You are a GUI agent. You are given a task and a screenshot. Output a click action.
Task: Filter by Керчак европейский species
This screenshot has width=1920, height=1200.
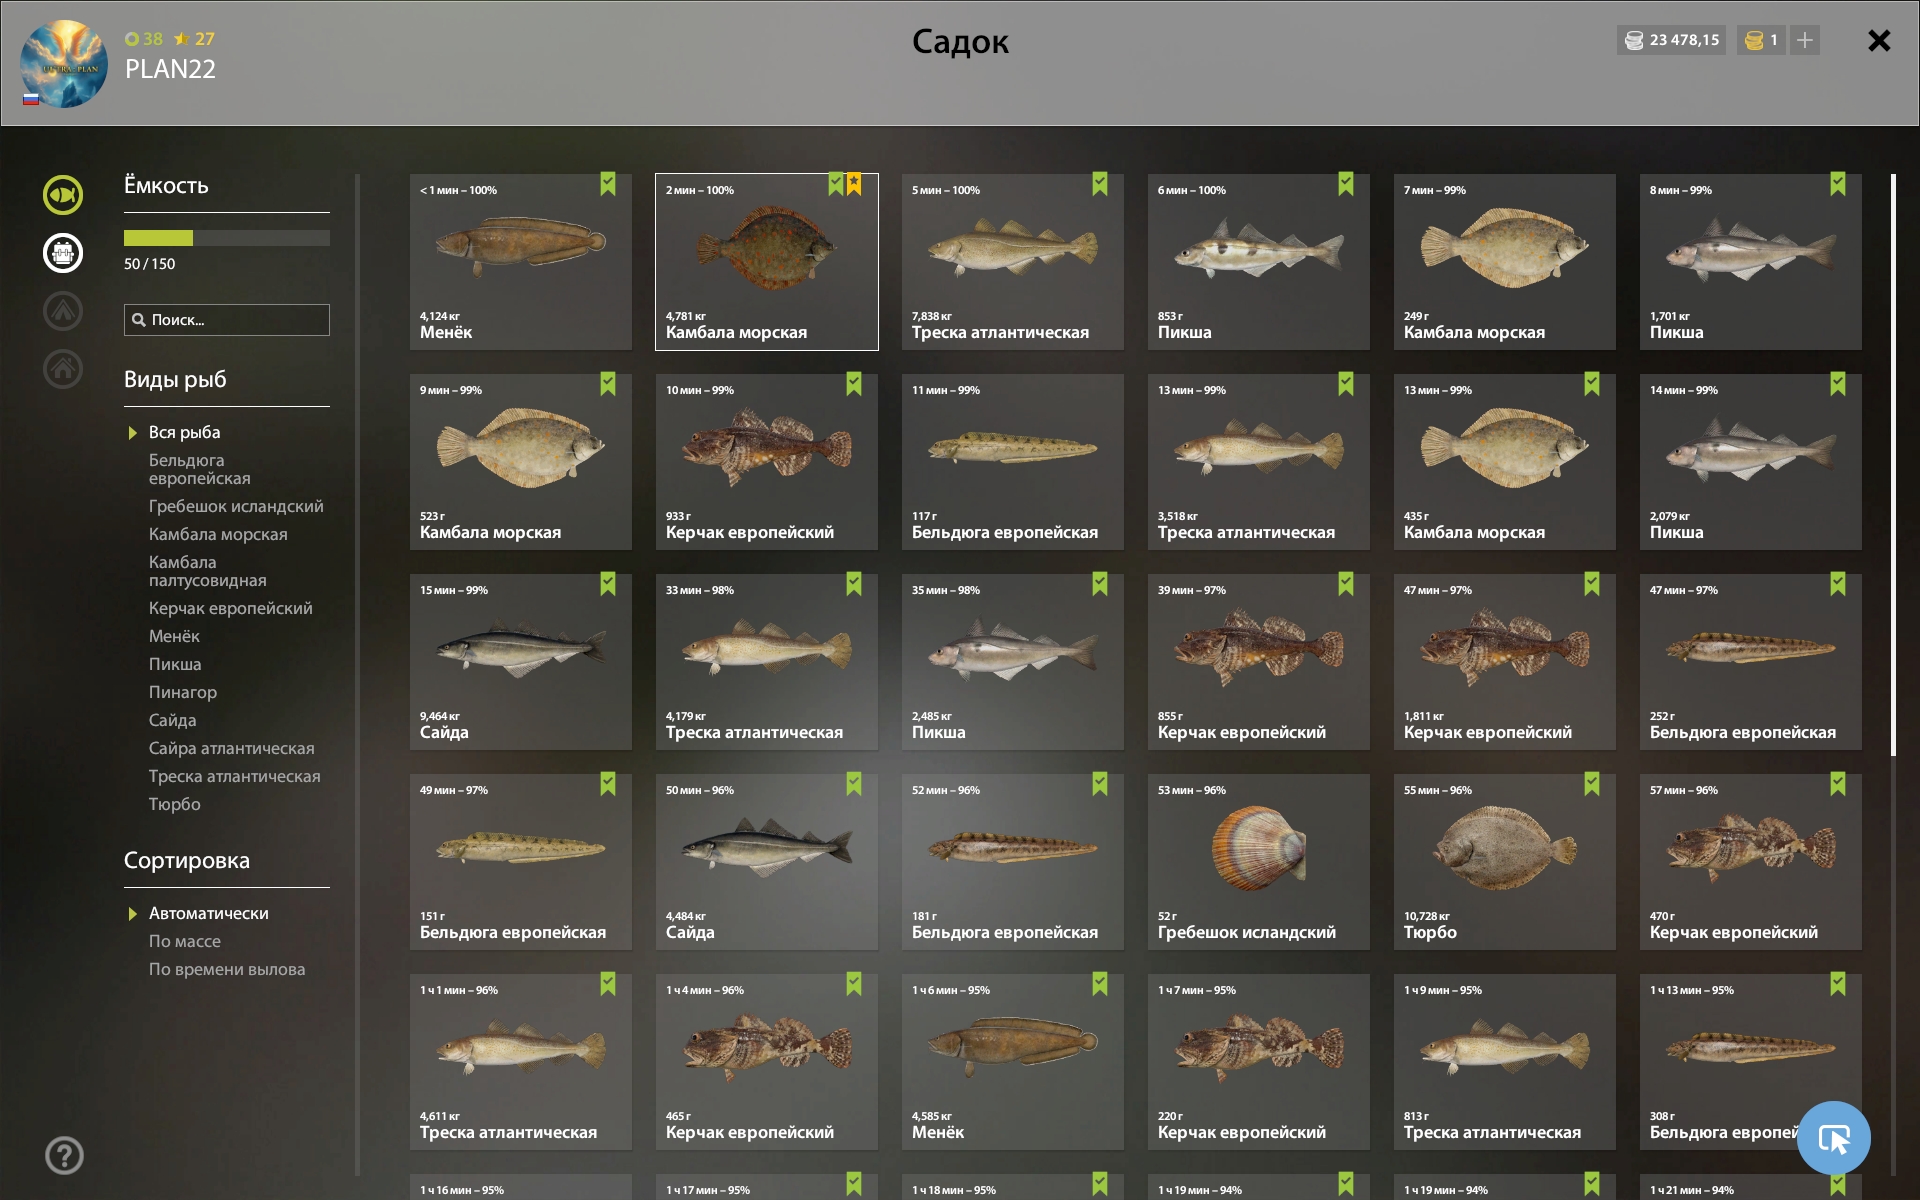tap(230, 608)
